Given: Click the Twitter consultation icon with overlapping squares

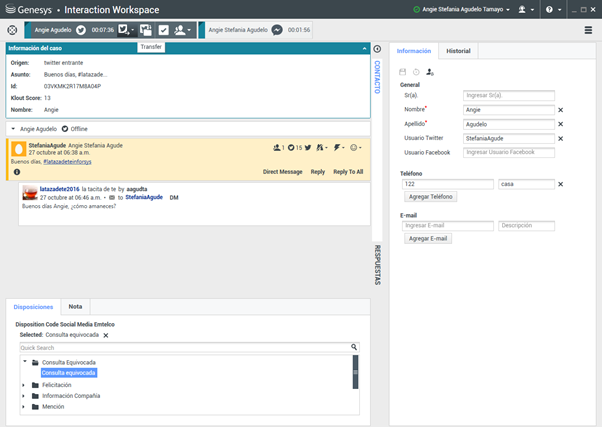Looking at the screenshot, I should click(x=146, y=30).
